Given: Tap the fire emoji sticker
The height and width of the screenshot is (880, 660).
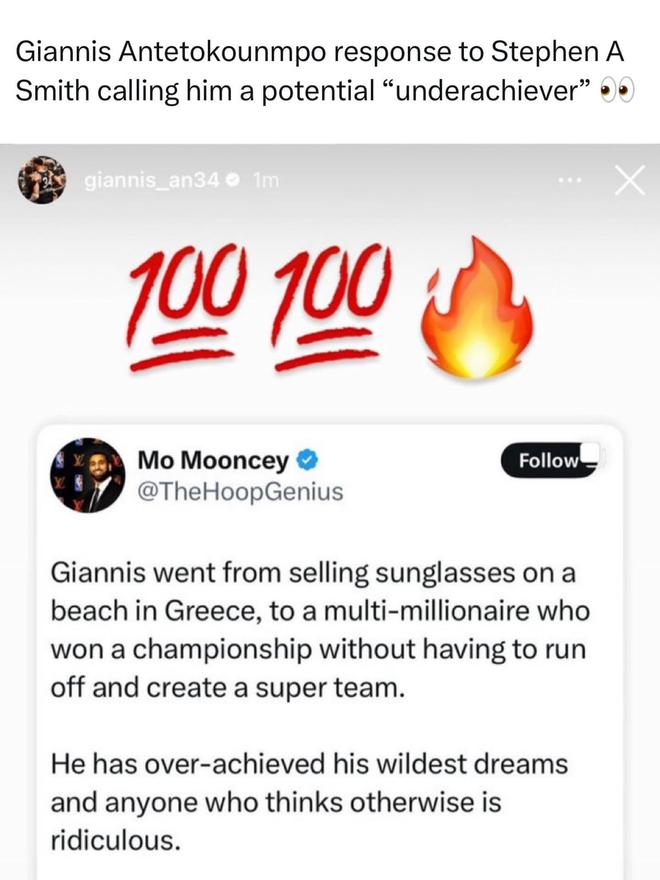Looking at the screenshot, I should point(475,305).
